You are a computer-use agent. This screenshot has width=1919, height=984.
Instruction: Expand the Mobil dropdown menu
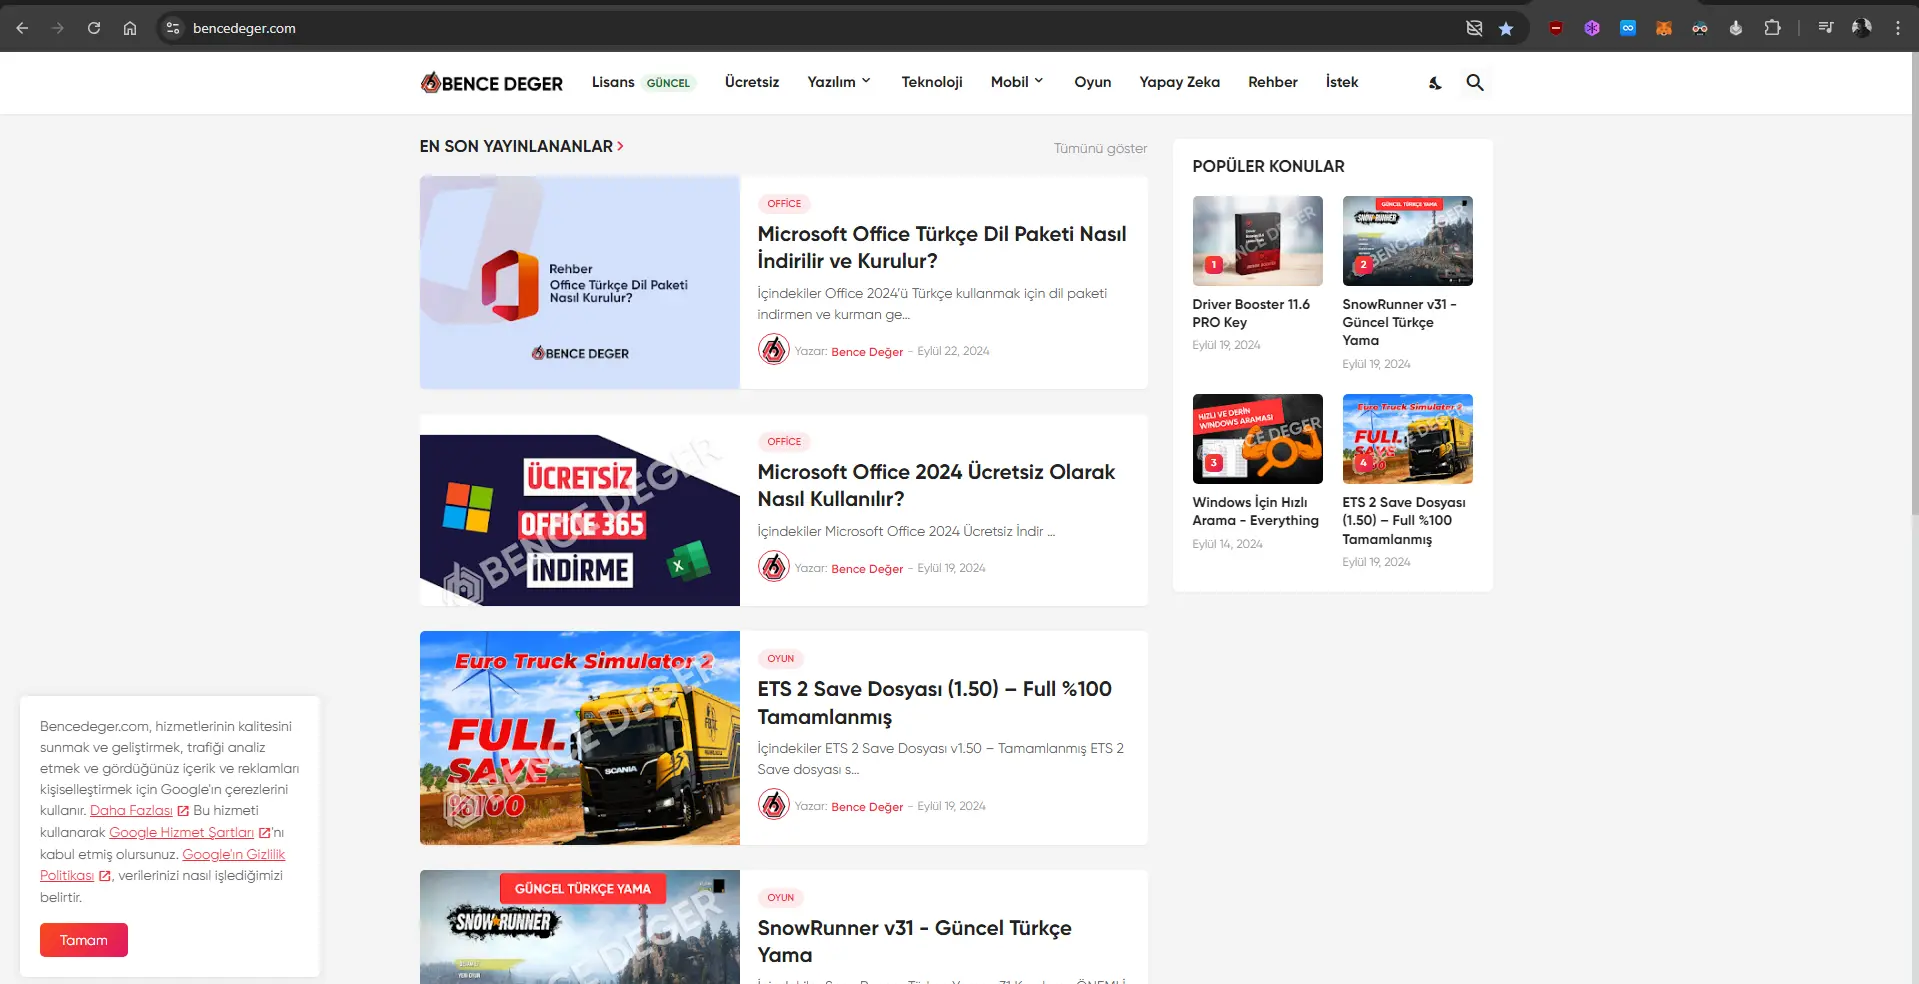pyautogui.click(x=1017, y=82)
